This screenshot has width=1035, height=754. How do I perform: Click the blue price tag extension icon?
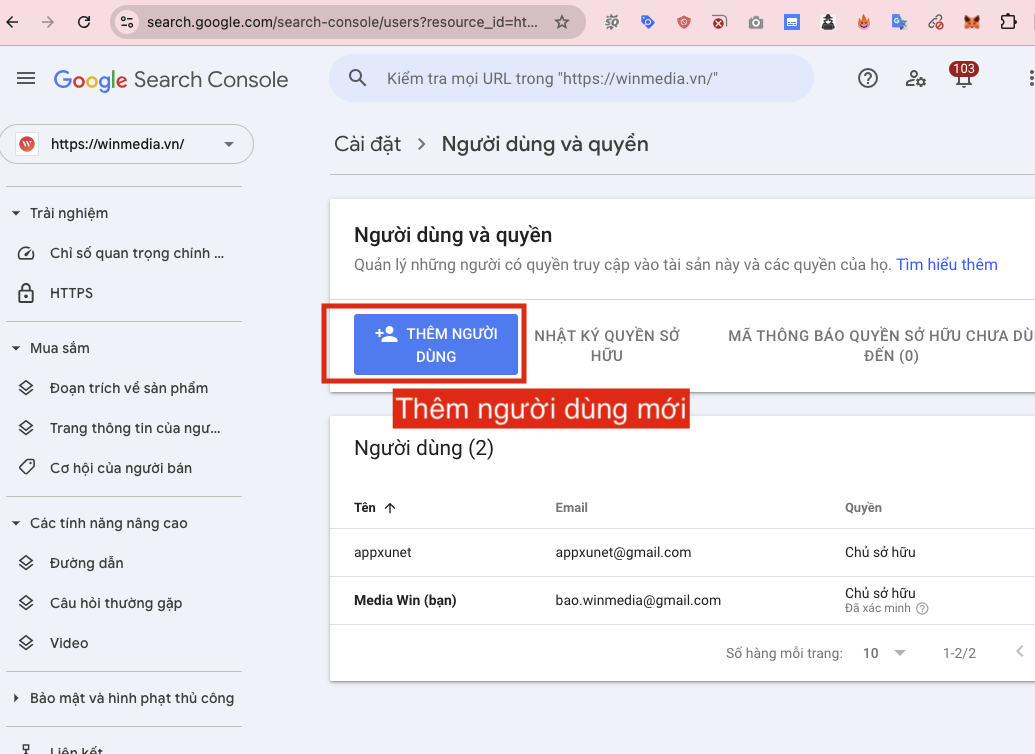tap(648, 22)
